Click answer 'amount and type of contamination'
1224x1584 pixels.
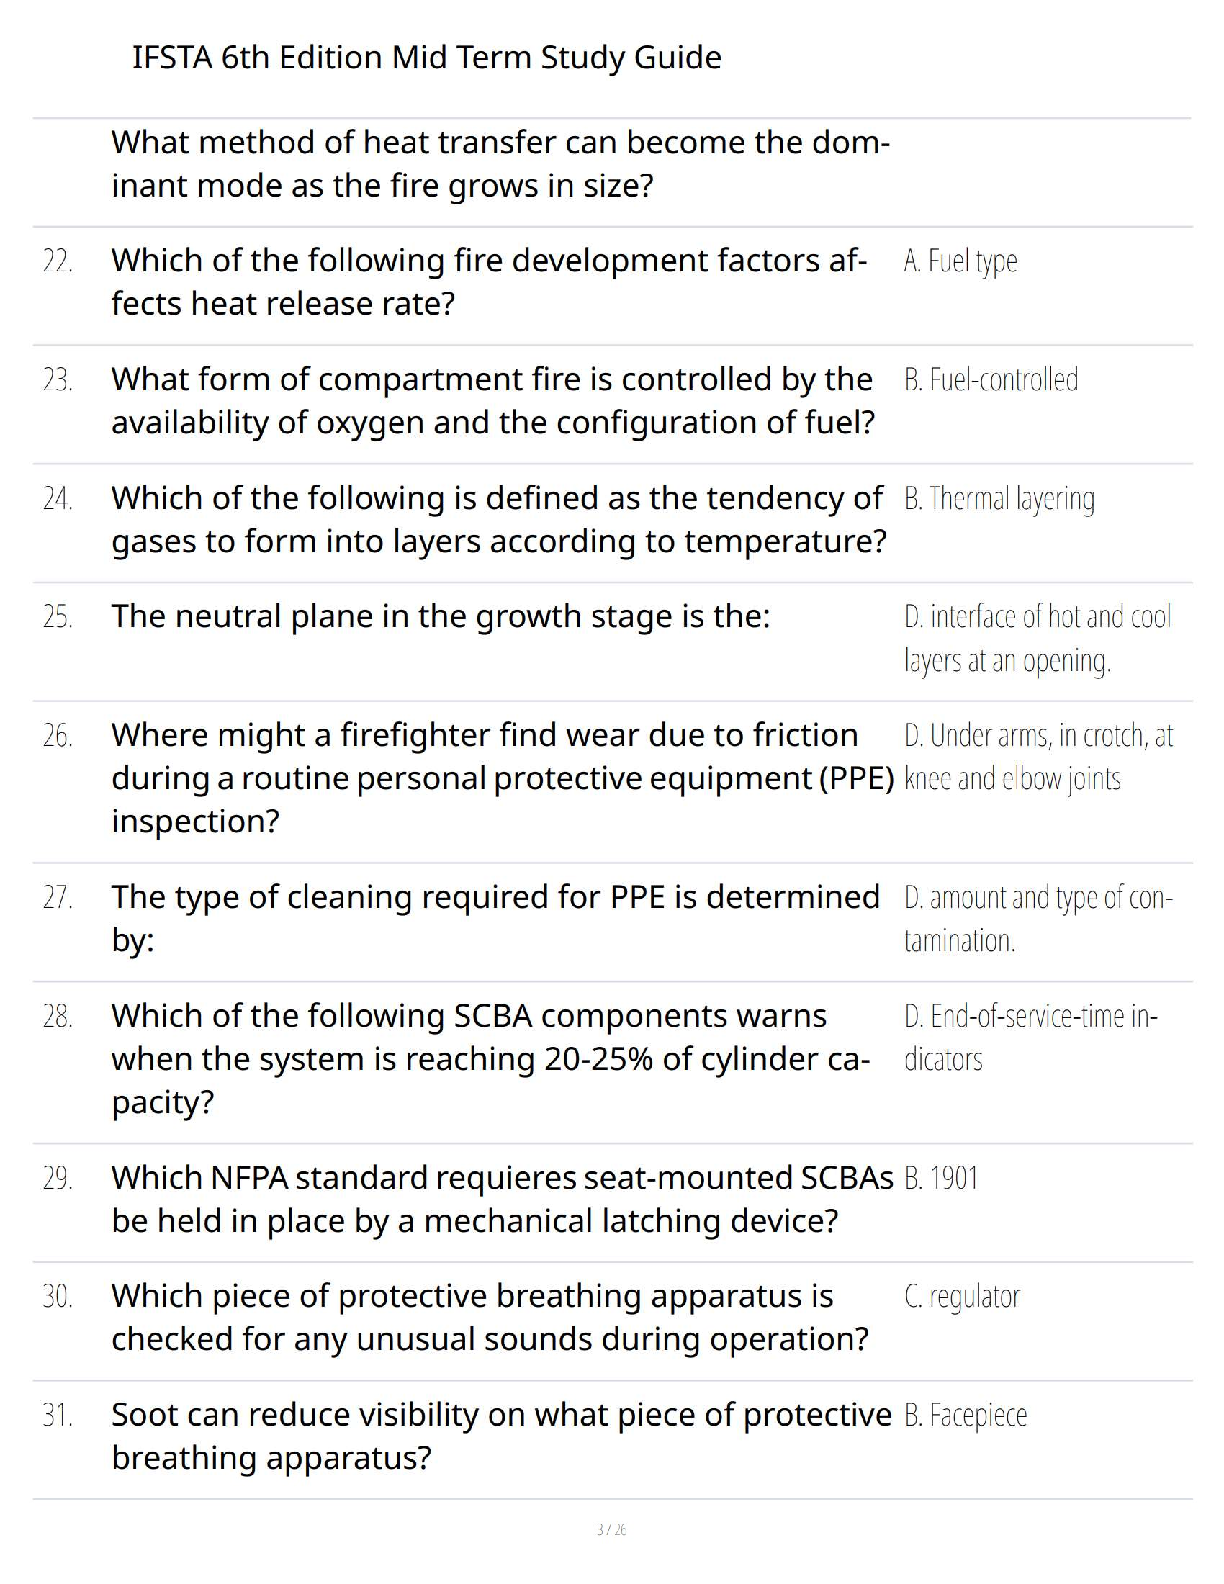[x=1038, y=920]
